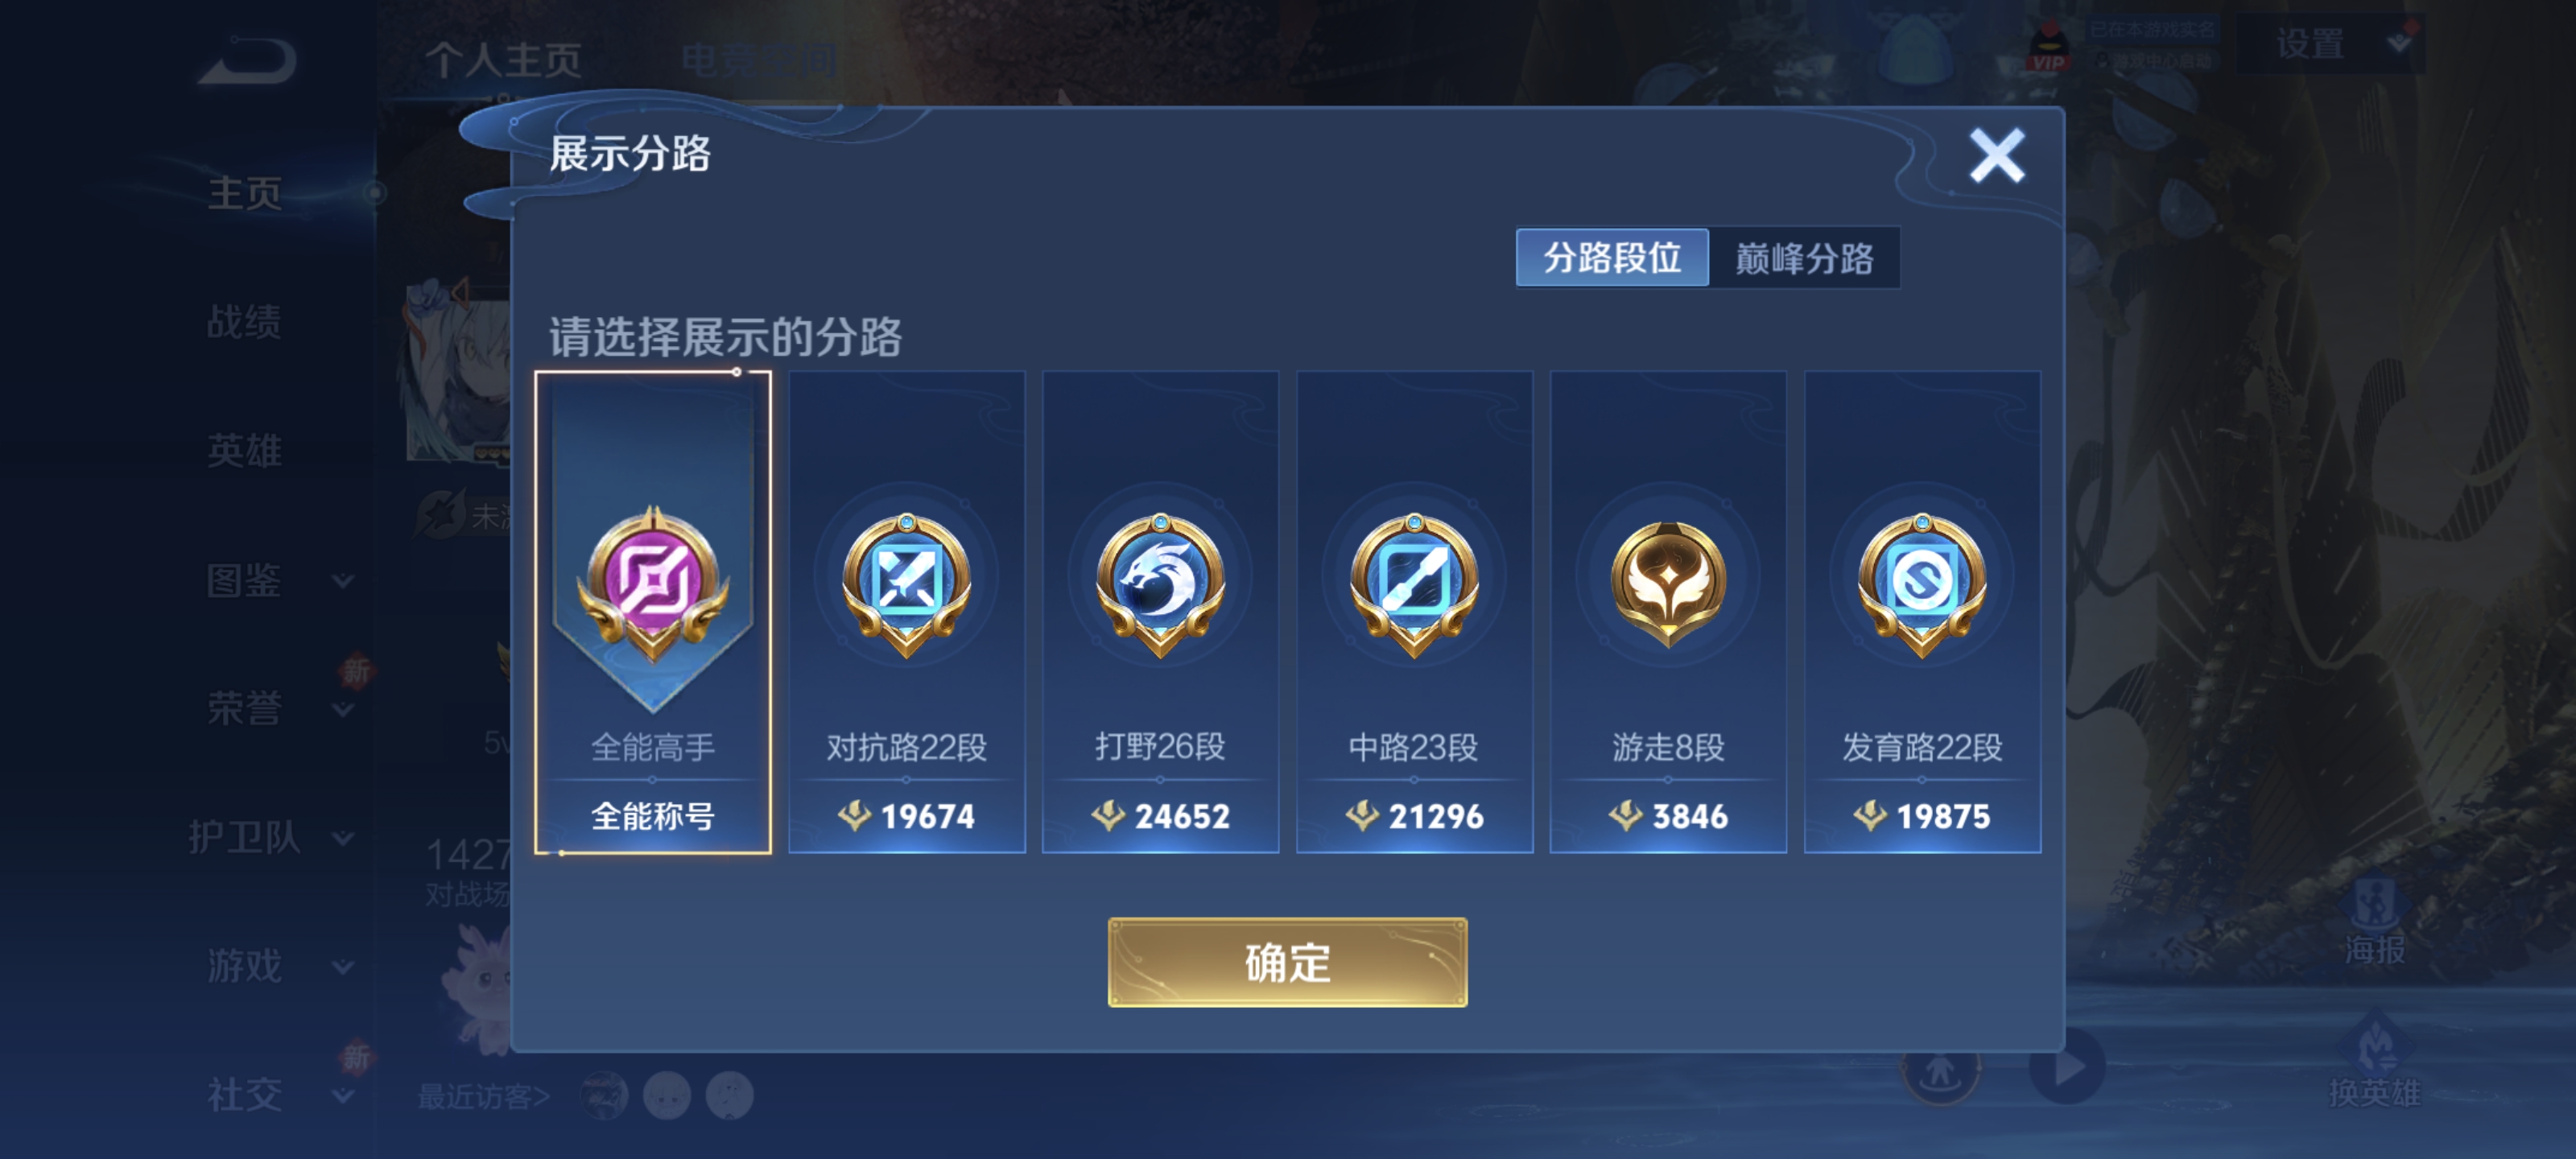Close the 展示分路 dialog with X
Screen dimensions: 2576x1159
pyautogui.click(x=1997, y=155)
